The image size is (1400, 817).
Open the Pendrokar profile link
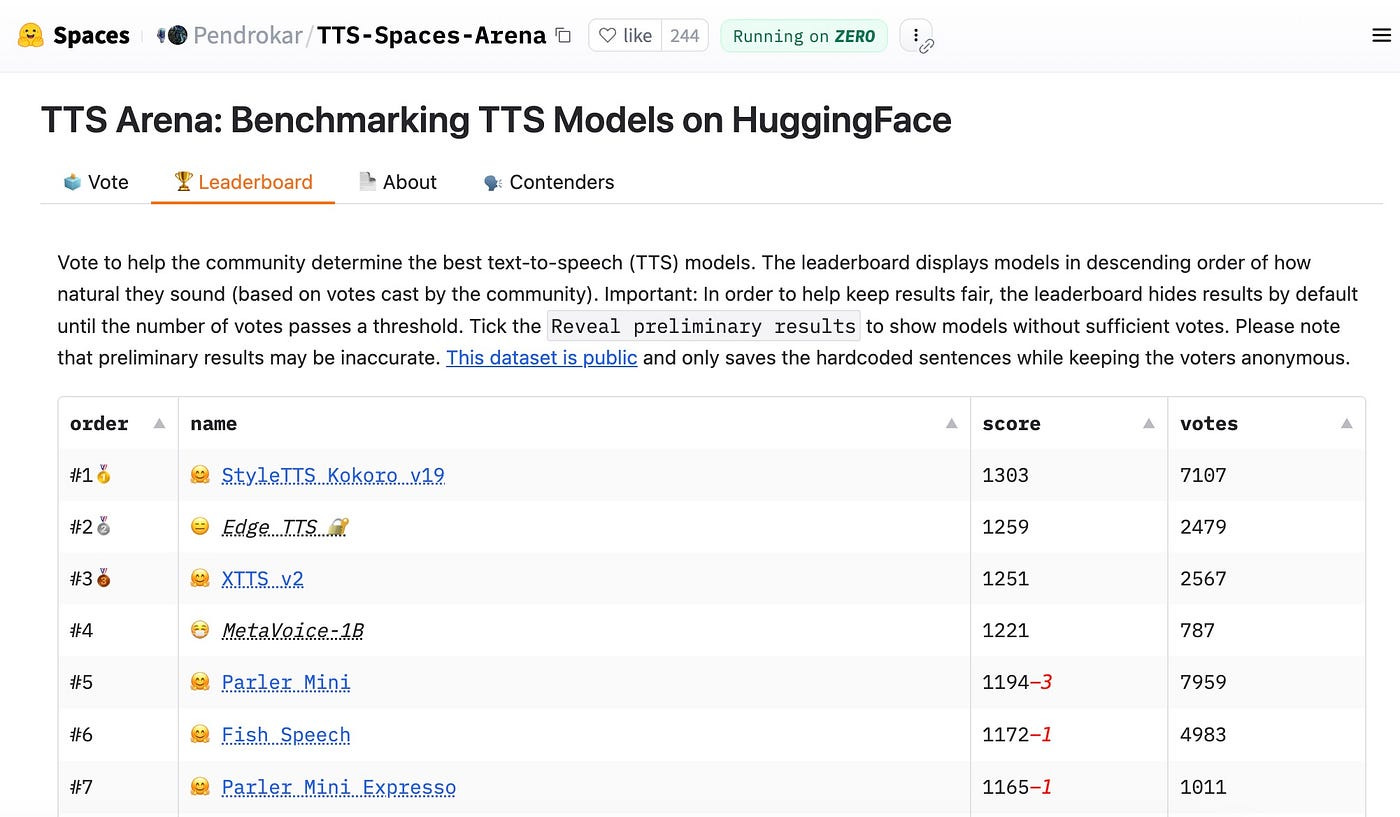[248, 36]
